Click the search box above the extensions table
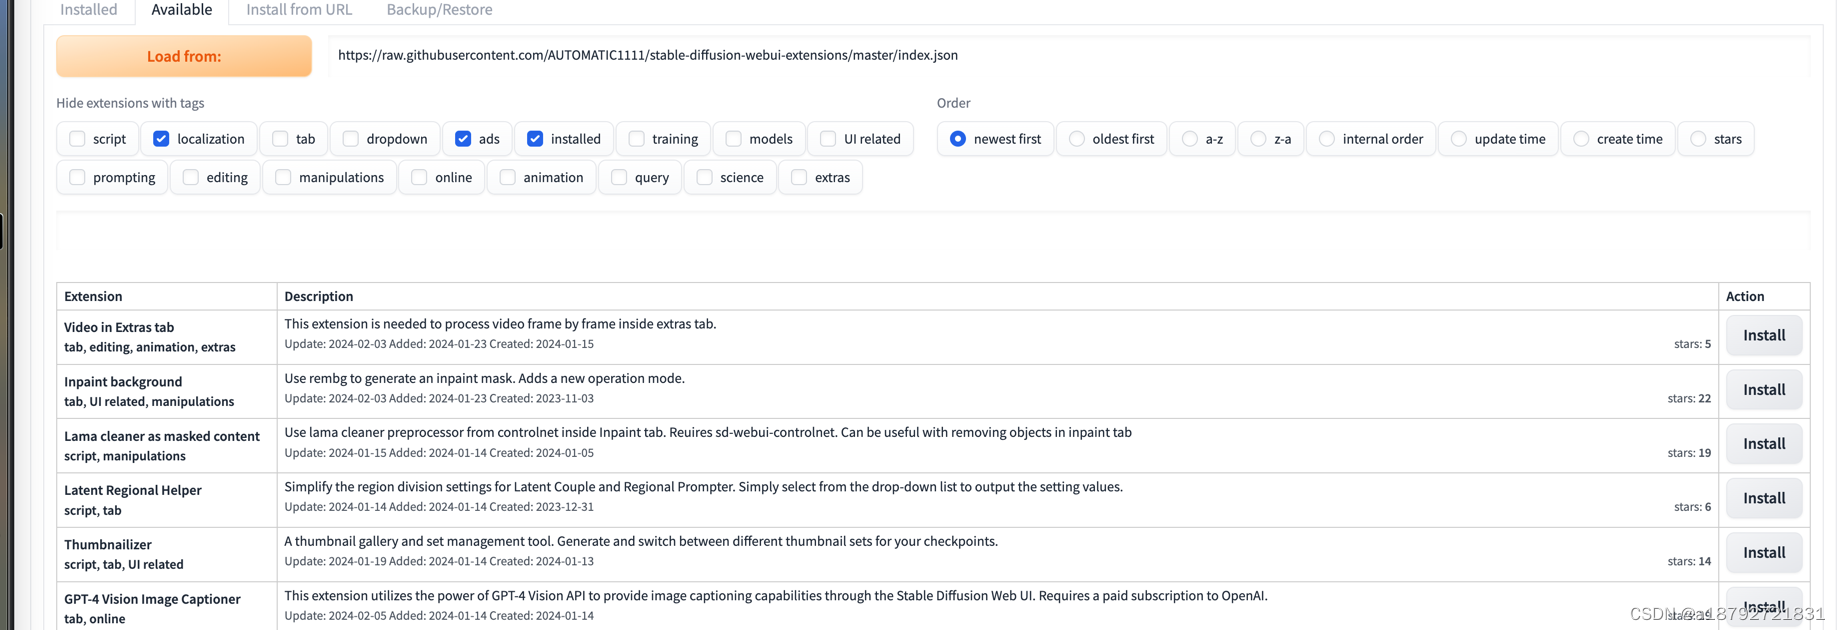 tap(933, 232)
